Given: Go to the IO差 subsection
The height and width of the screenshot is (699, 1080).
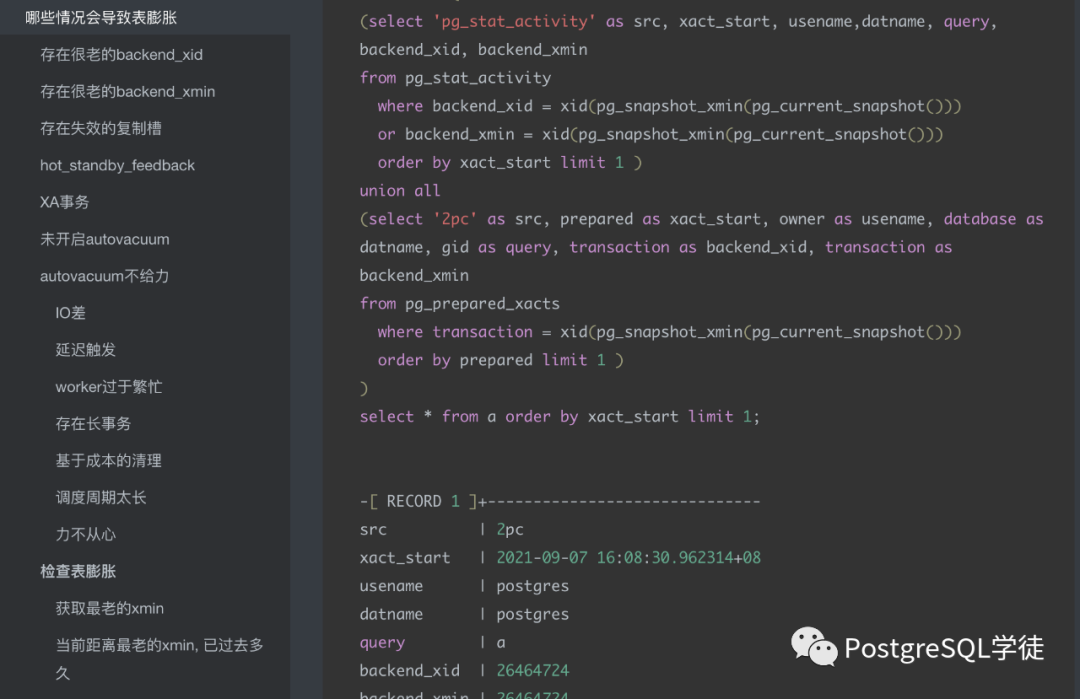Looking at the screenshot, I should 70,313.
